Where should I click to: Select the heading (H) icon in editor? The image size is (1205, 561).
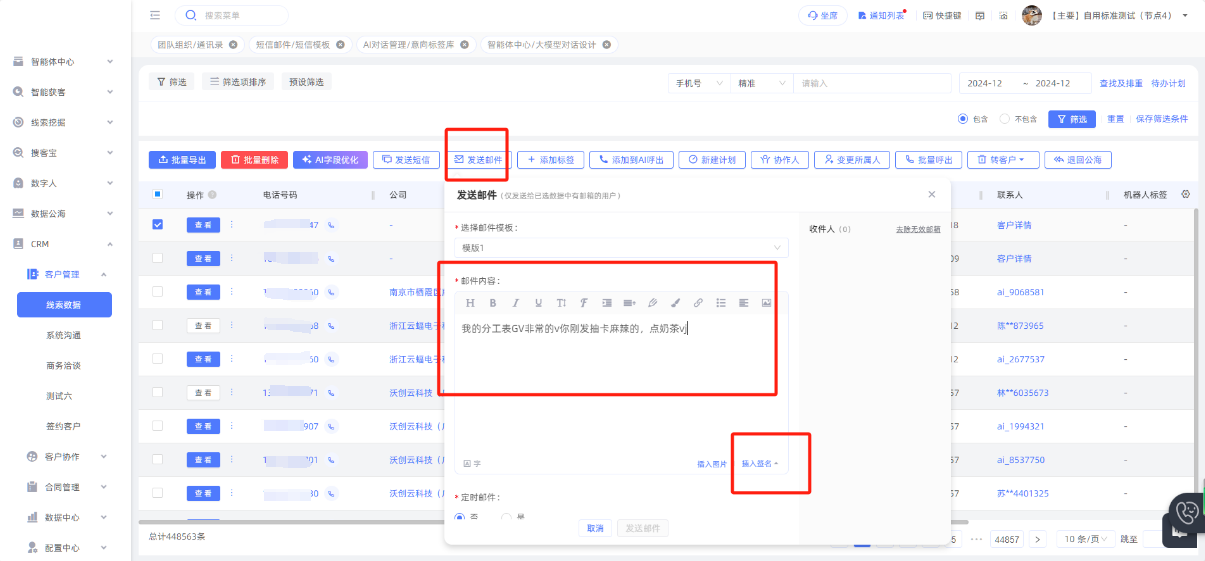(x=469, y=303)
